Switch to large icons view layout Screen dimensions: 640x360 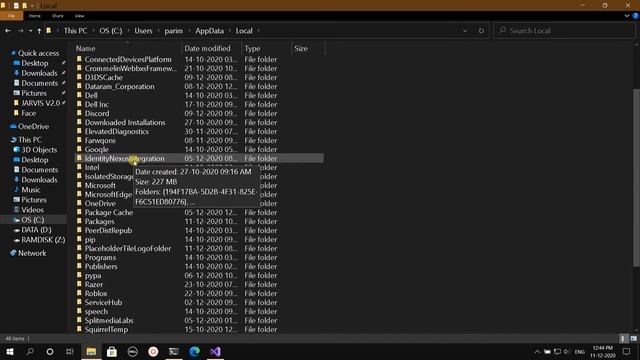coord(633,338)
